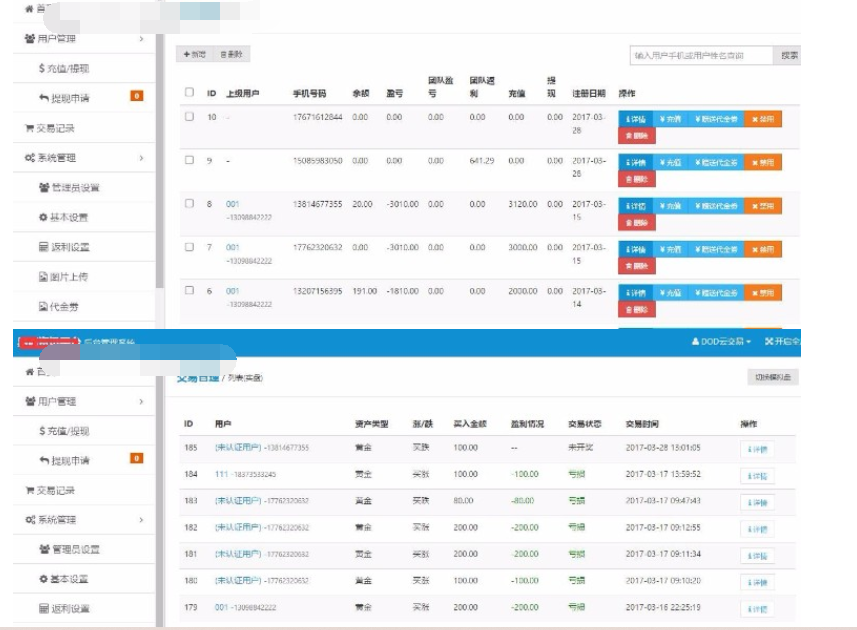Click the 图片上传 image icon in the sidebar
857x630 pixels.
(43, 277)
